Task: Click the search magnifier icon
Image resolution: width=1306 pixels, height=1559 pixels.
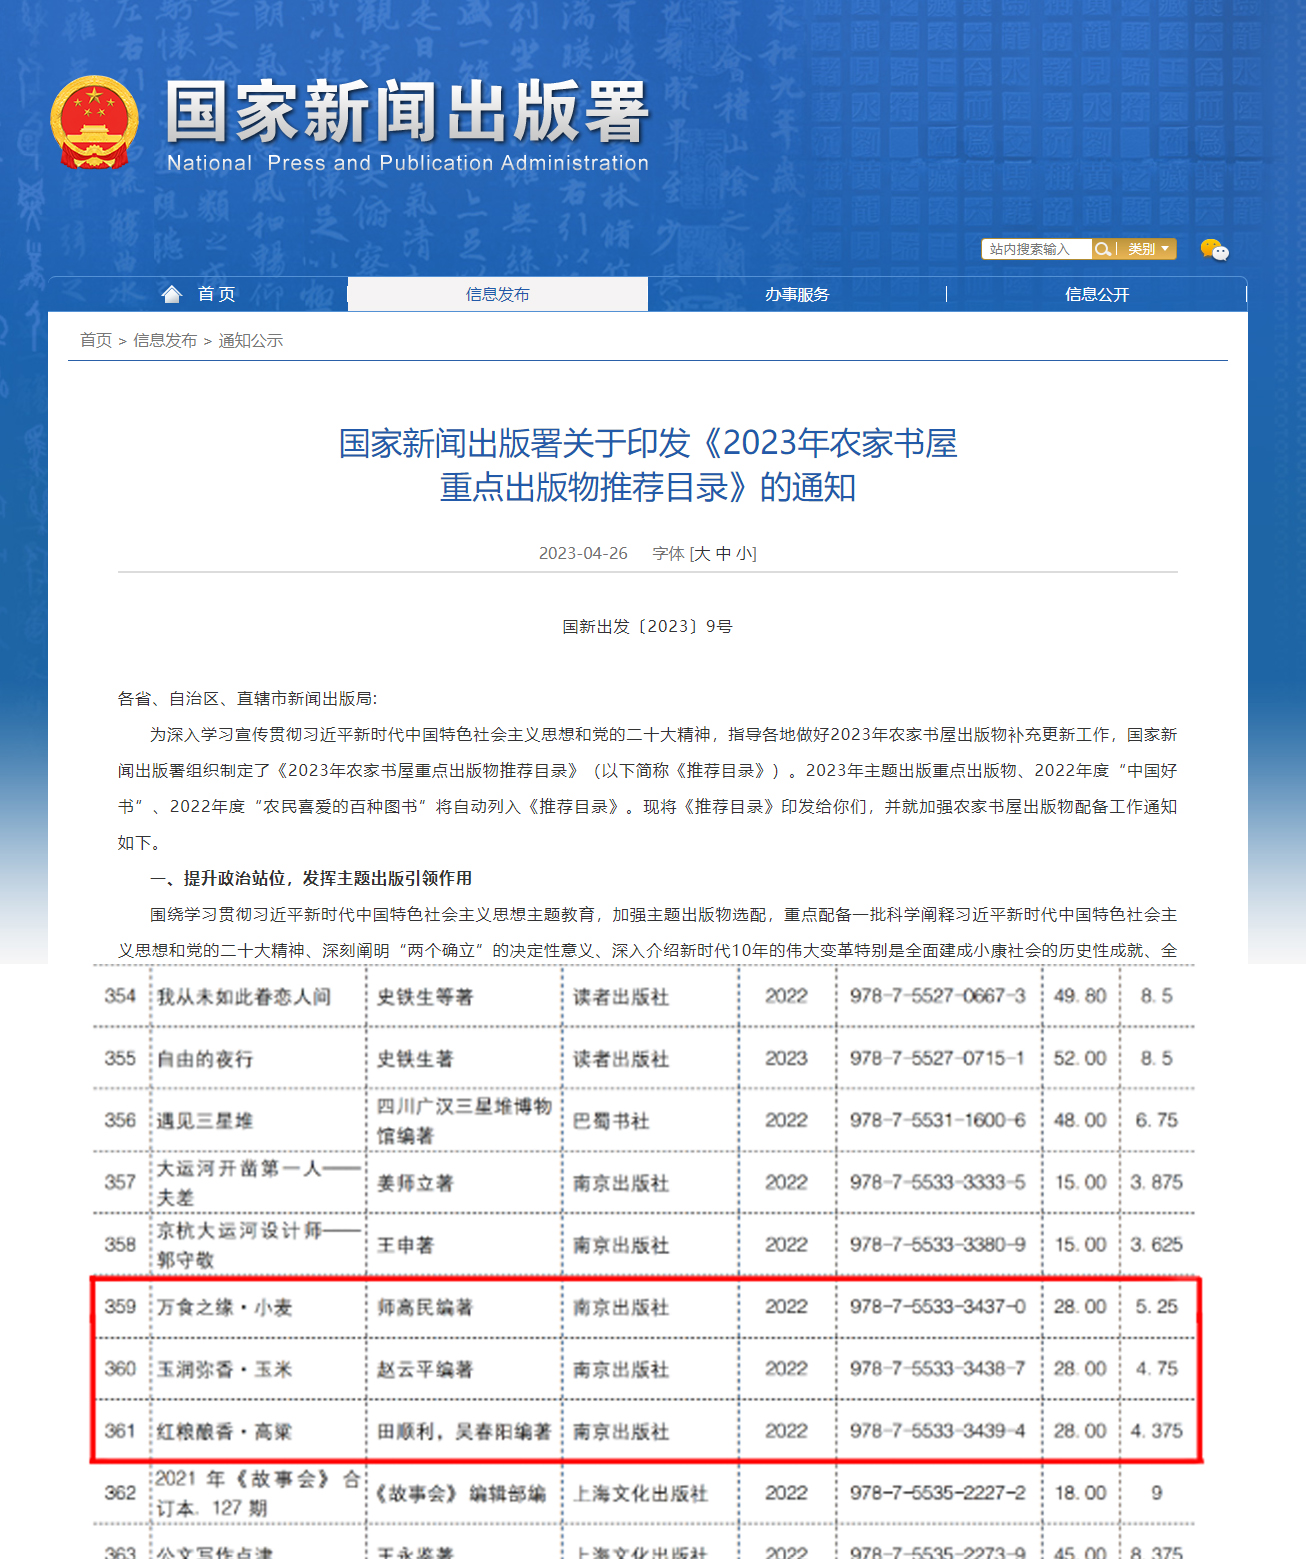Action: coord(1102,249)
